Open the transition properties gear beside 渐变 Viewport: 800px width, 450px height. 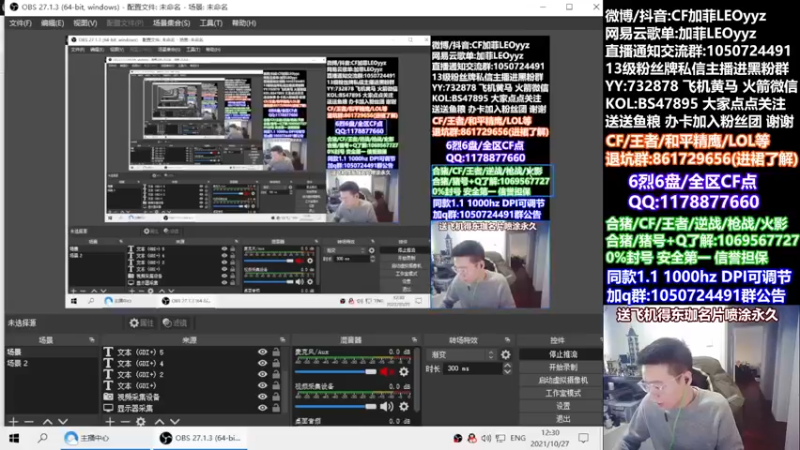[506, 354]
